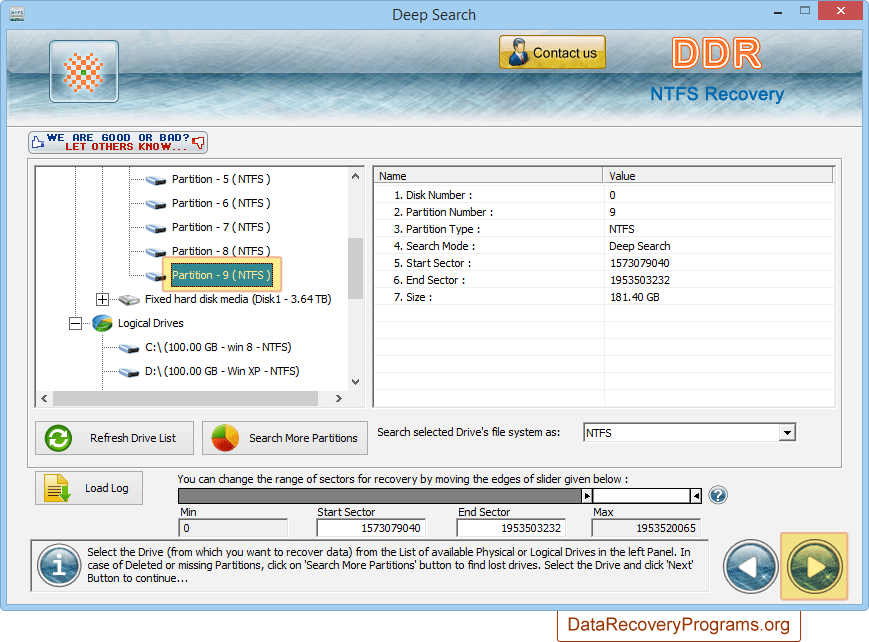Select C:\ win 8 NTFS drive
869x642 pixels.
click(x=218, y=347)
